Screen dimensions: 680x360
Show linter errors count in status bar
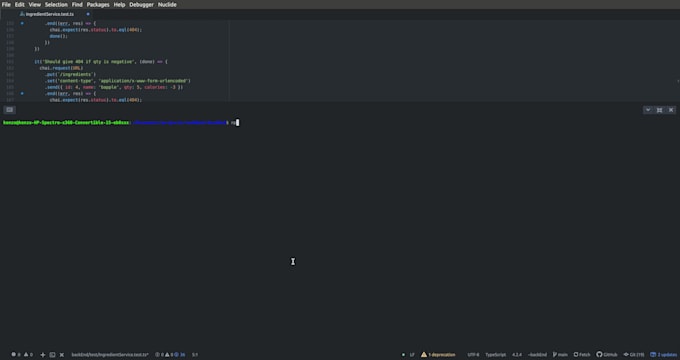tap(16, 355)
